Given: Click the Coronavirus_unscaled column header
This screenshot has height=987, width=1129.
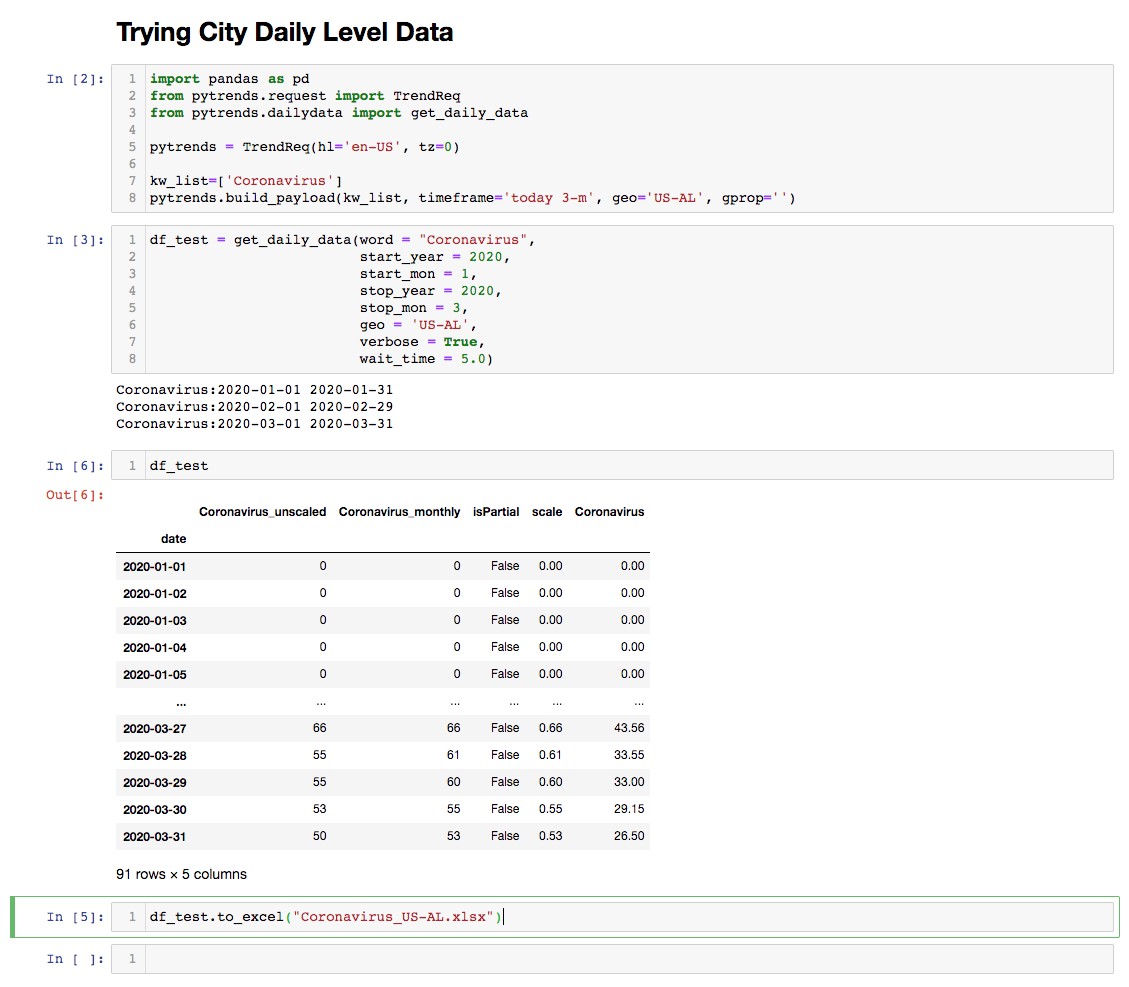Looking at the screenshot, I should point(262,512).
